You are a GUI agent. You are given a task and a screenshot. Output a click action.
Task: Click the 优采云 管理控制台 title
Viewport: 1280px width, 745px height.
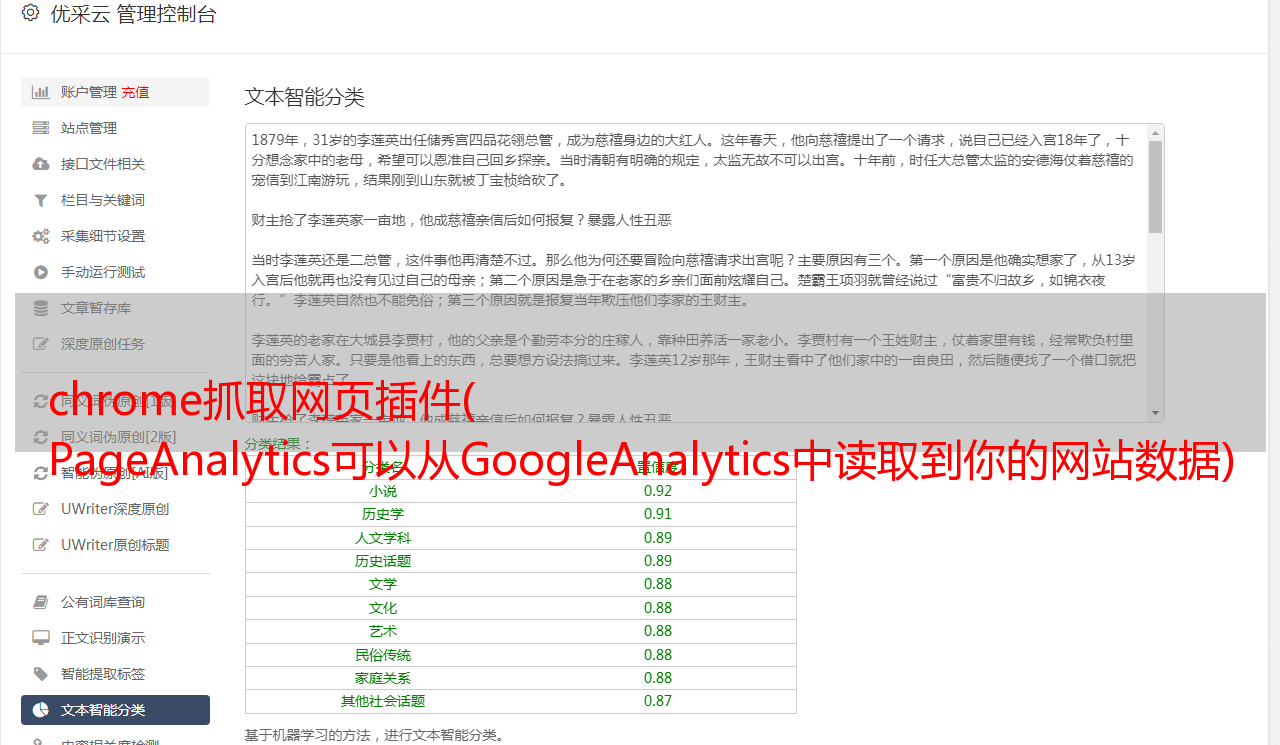click(133, 14)
